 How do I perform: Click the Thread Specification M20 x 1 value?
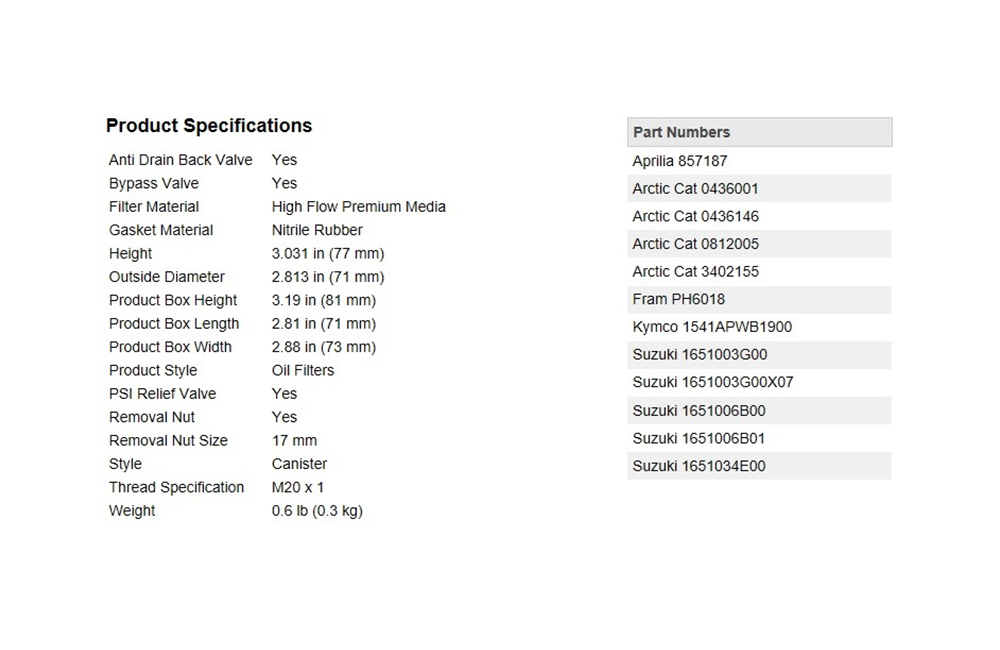tap(298, 487)
